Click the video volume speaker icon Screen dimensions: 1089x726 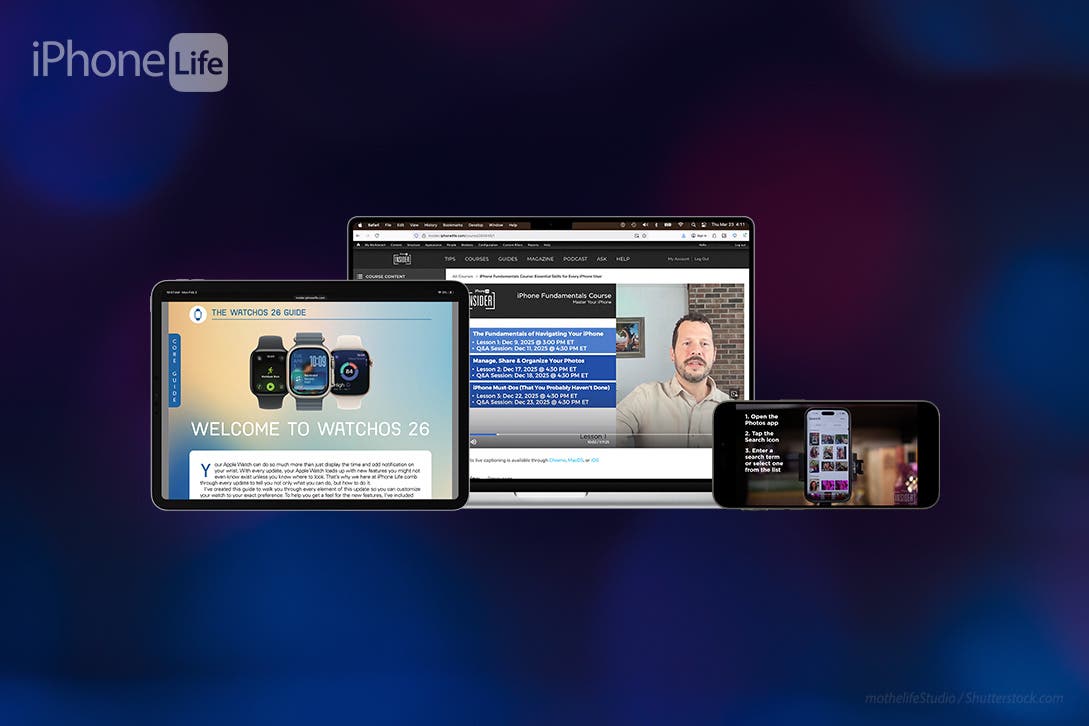(x=473, y=441)
